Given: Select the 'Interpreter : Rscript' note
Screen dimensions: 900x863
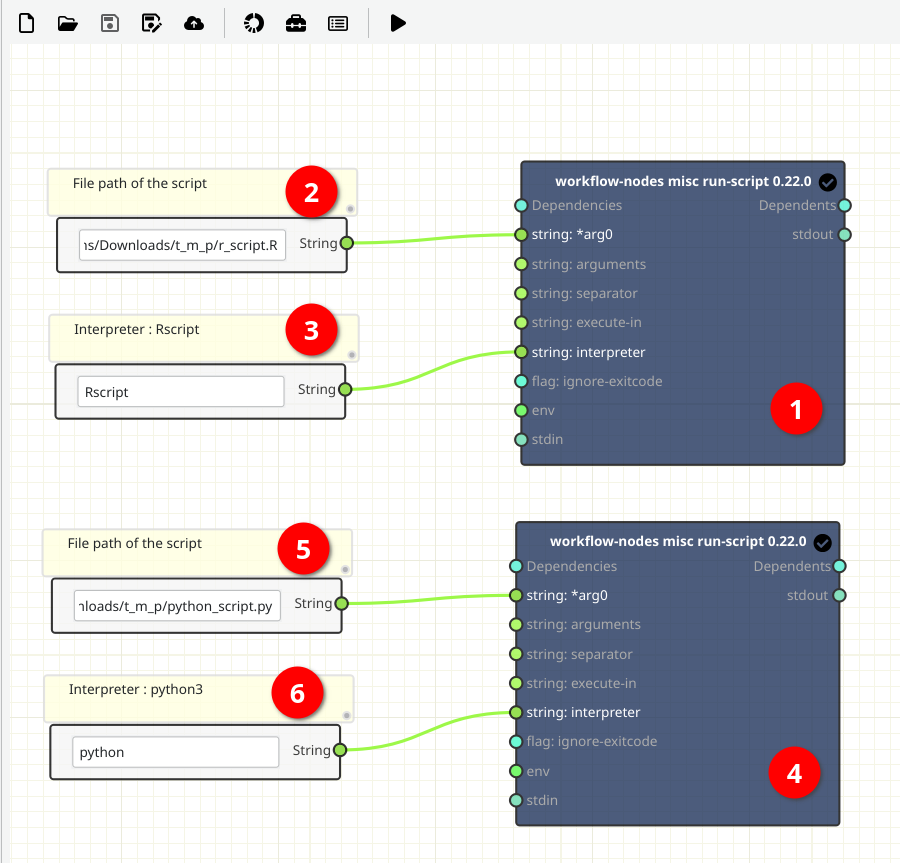Looking at the screenshot, I should click(204, 339).
